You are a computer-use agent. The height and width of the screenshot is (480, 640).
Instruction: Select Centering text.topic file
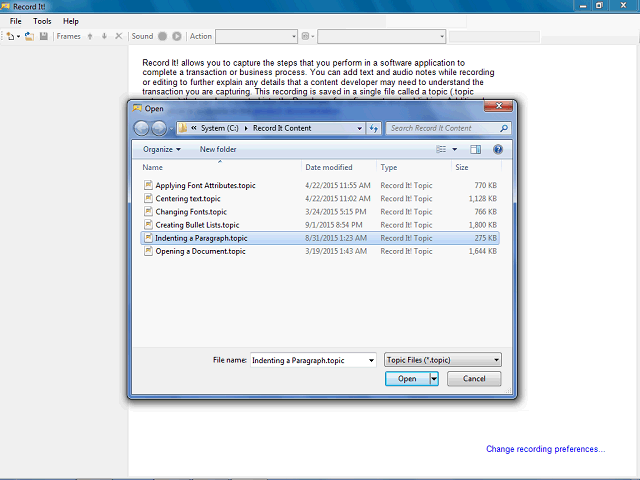click(320, 198)
